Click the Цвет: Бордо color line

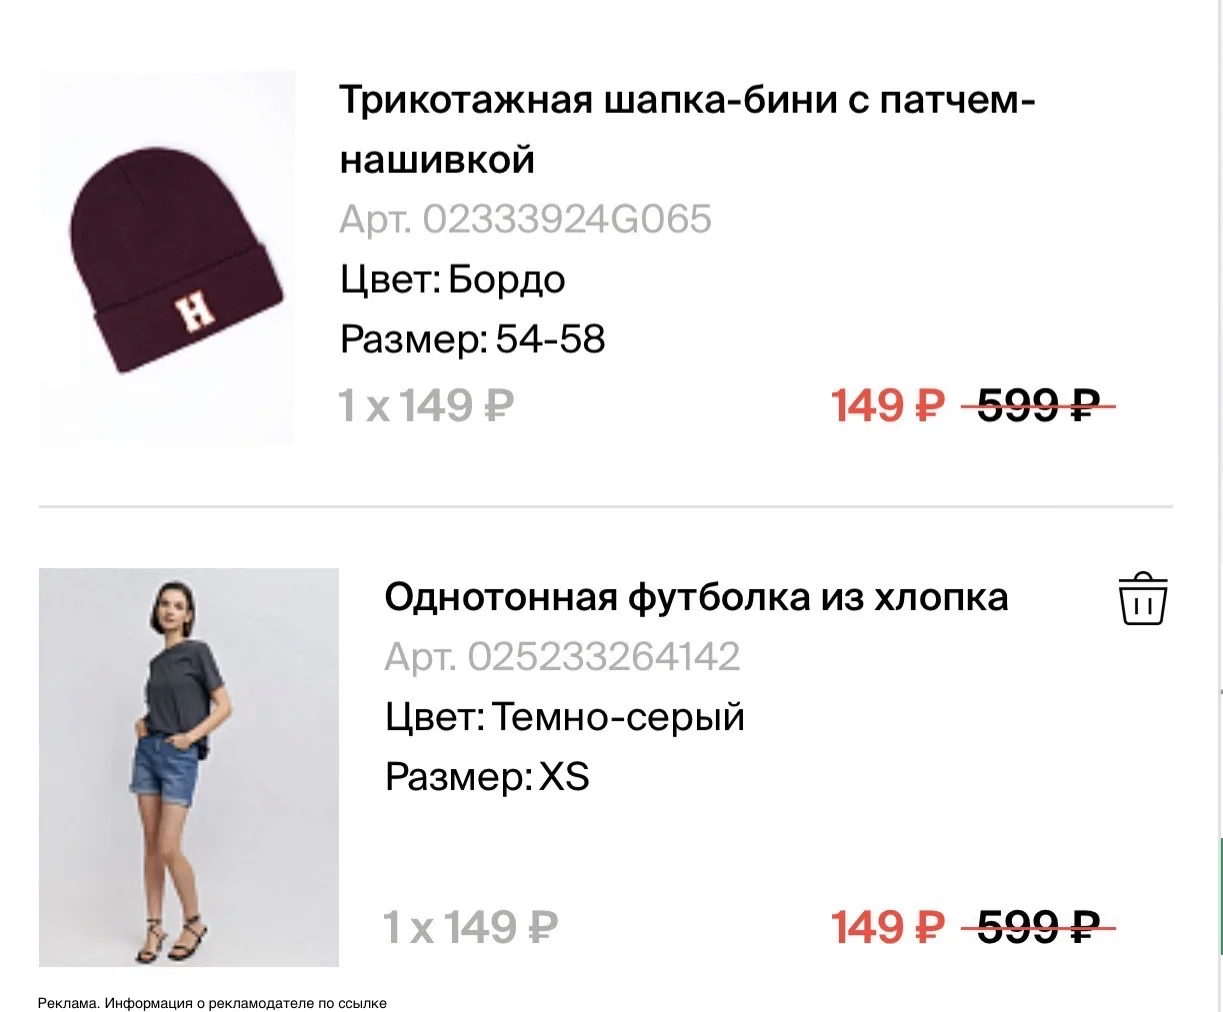(x=453, y=280)
